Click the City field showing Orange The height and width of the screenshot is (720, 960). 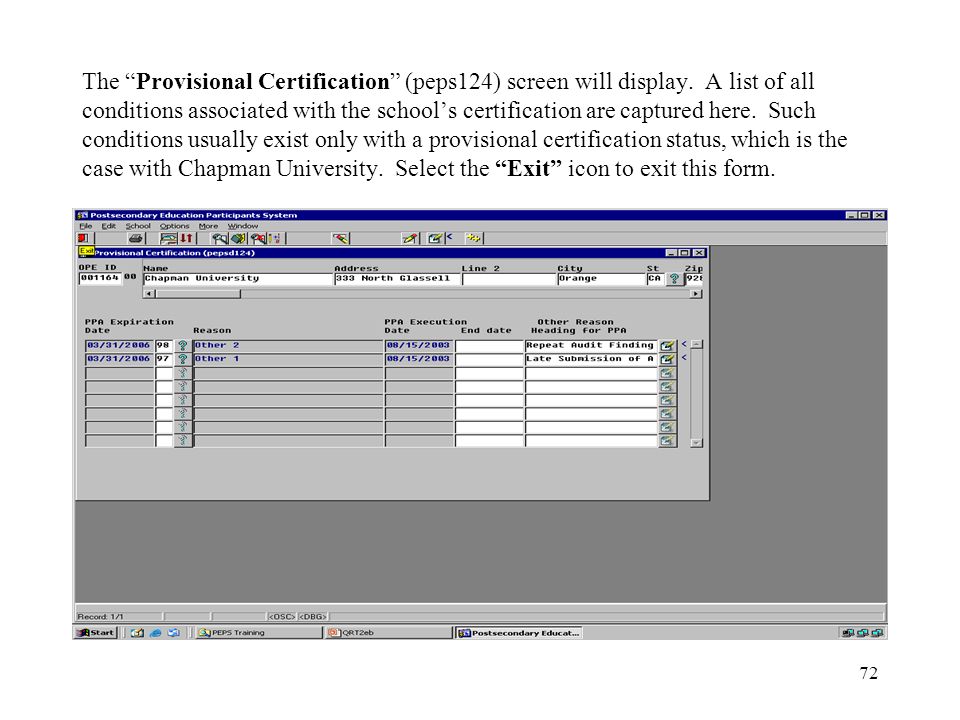[x=601, y=279]
